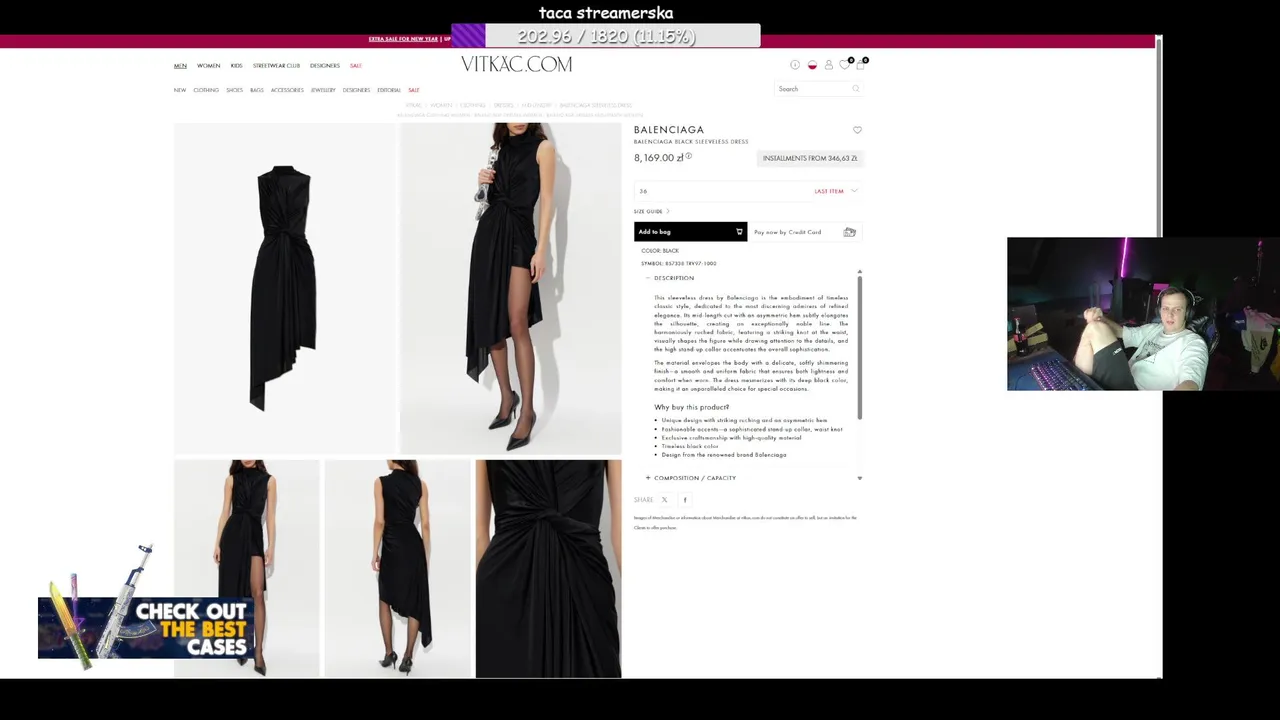Open model back-view photo
This screenshot has width=1280, height=720.
click(x=397, y=568)
